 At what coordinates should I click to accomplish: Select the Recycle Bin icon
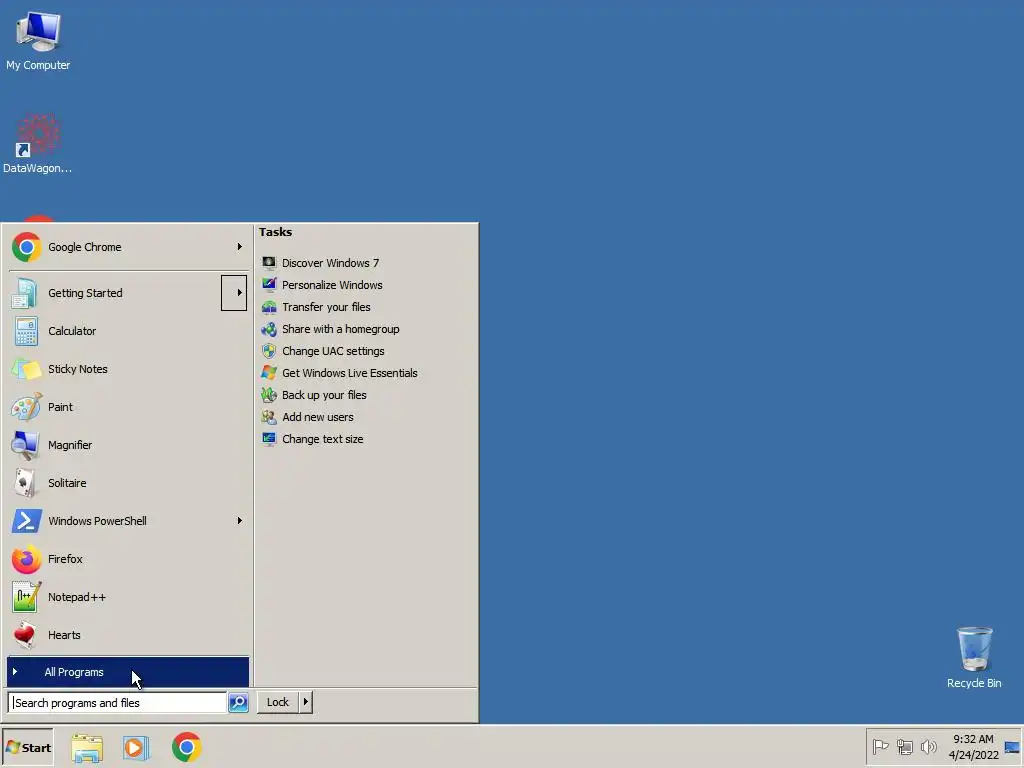(x=974, y=657)
